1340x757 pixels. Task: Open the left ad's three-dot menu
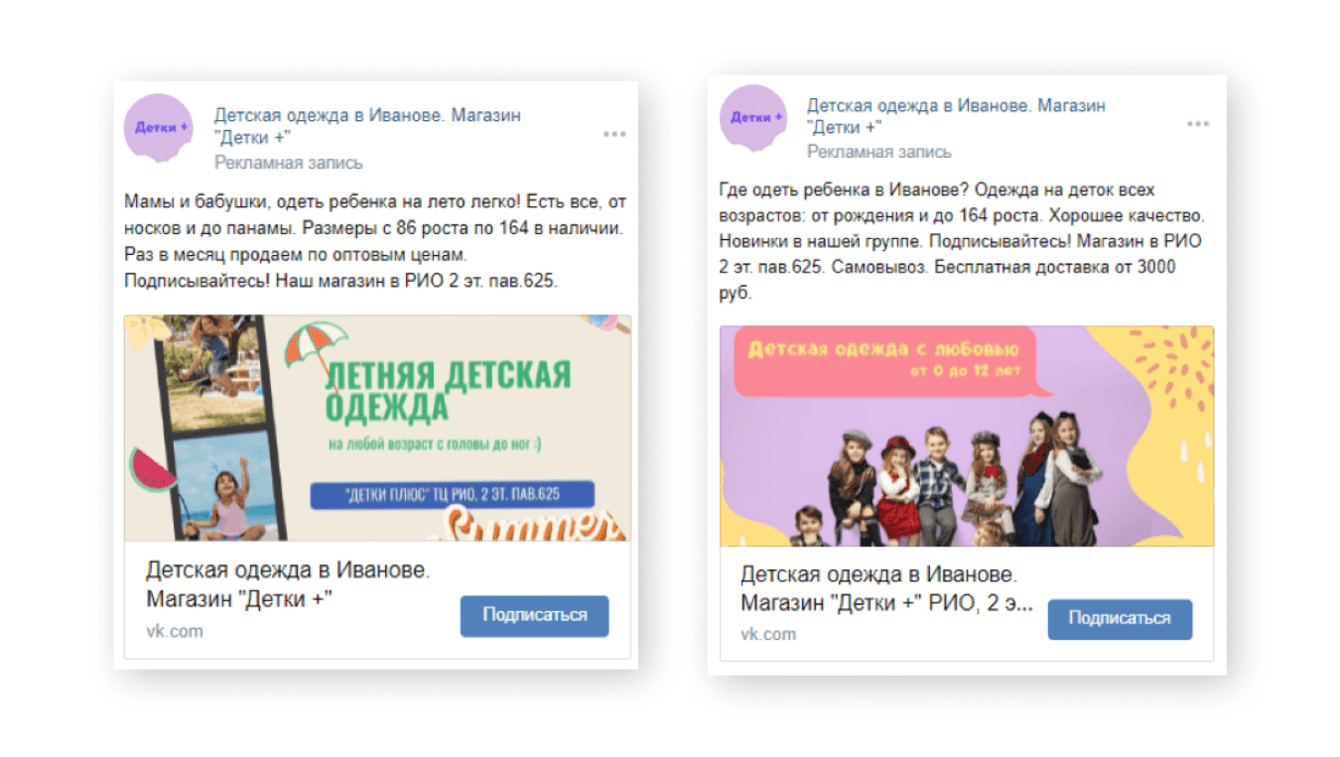click(x=614, y=134)
